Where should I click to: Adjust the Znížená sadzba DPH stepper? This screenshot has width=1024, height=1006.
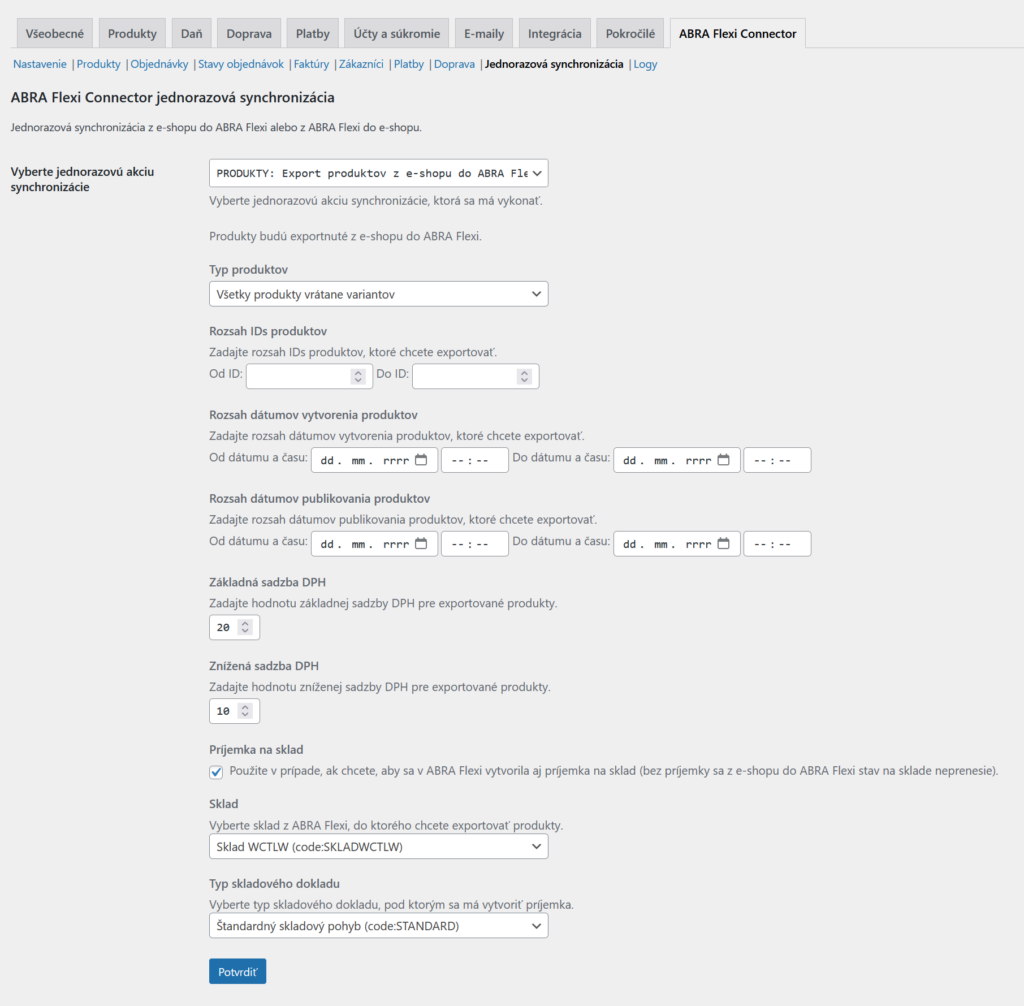[246, 711]
